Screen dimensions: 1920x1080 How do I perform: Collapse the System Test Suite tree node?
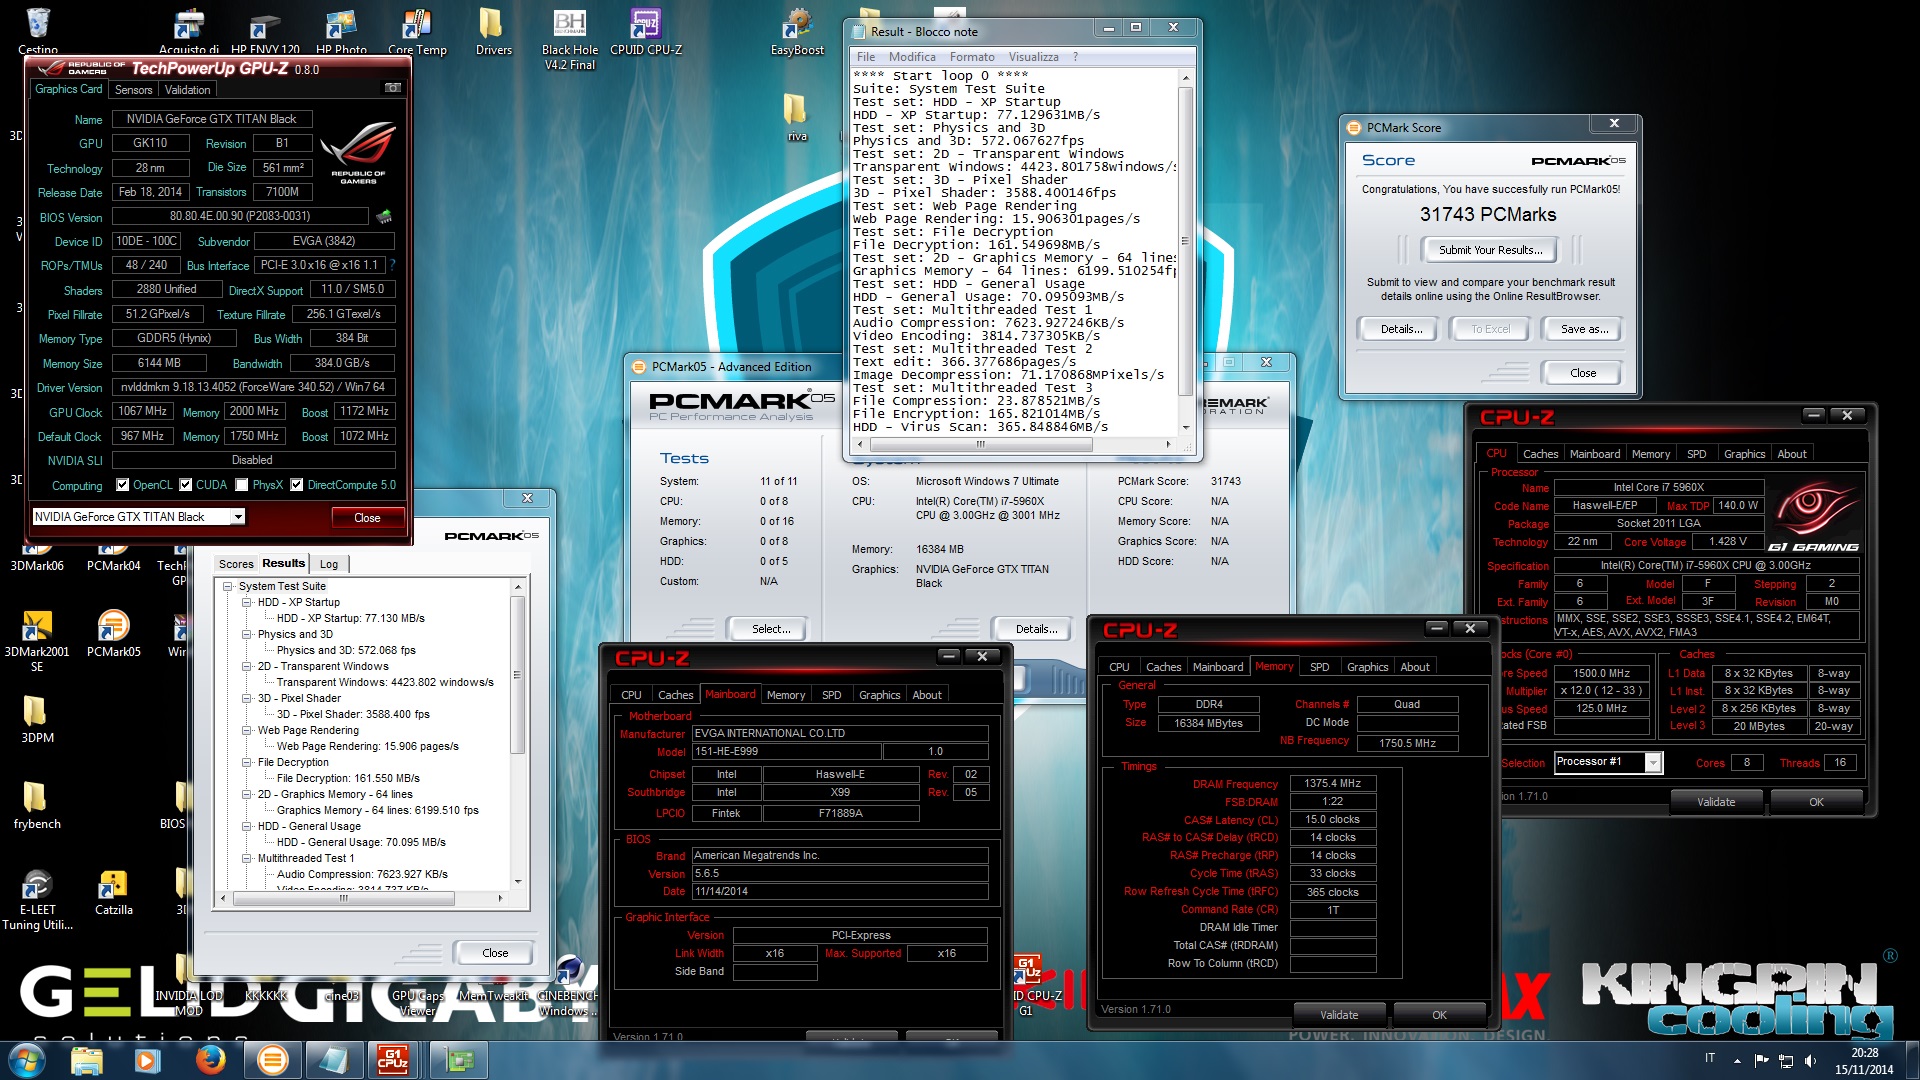tap(228, 586)
